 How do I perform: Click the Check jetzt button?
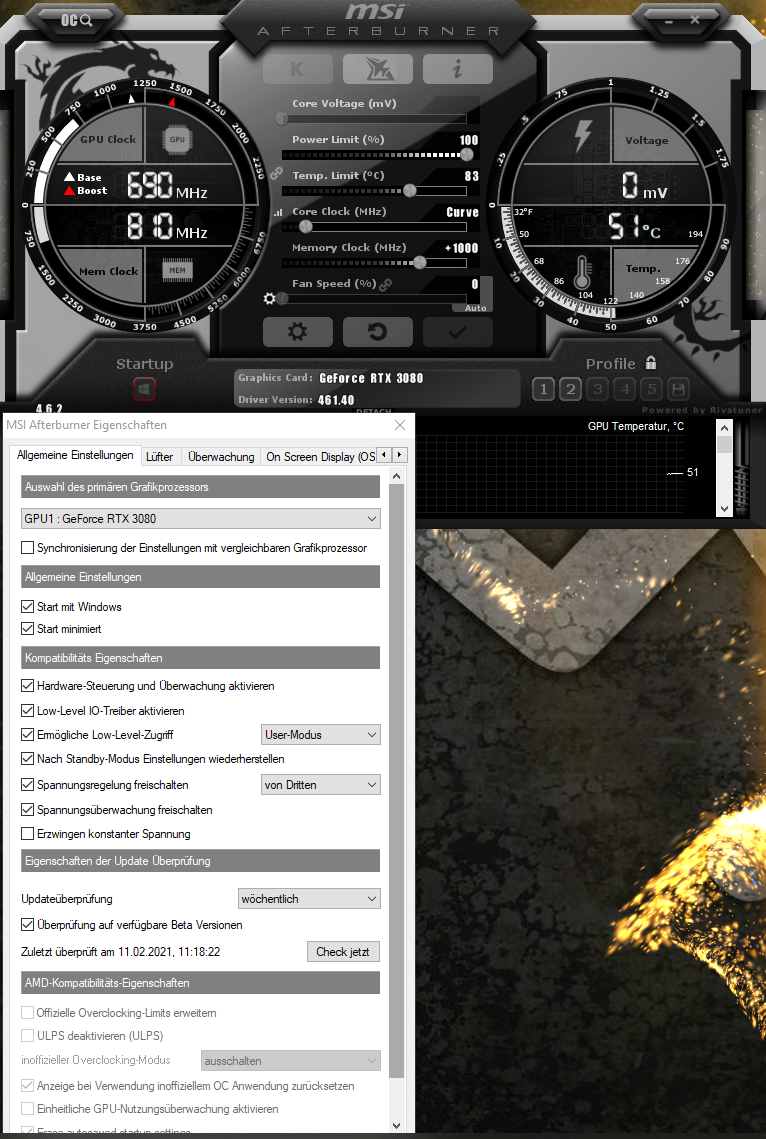pos(343,952)
